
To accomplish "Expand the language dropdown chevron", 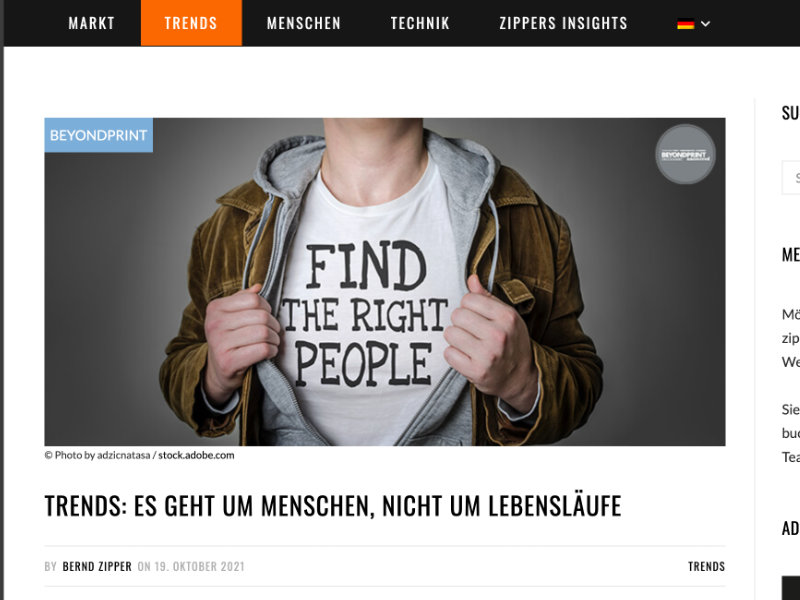I will (x=706, y=23).
